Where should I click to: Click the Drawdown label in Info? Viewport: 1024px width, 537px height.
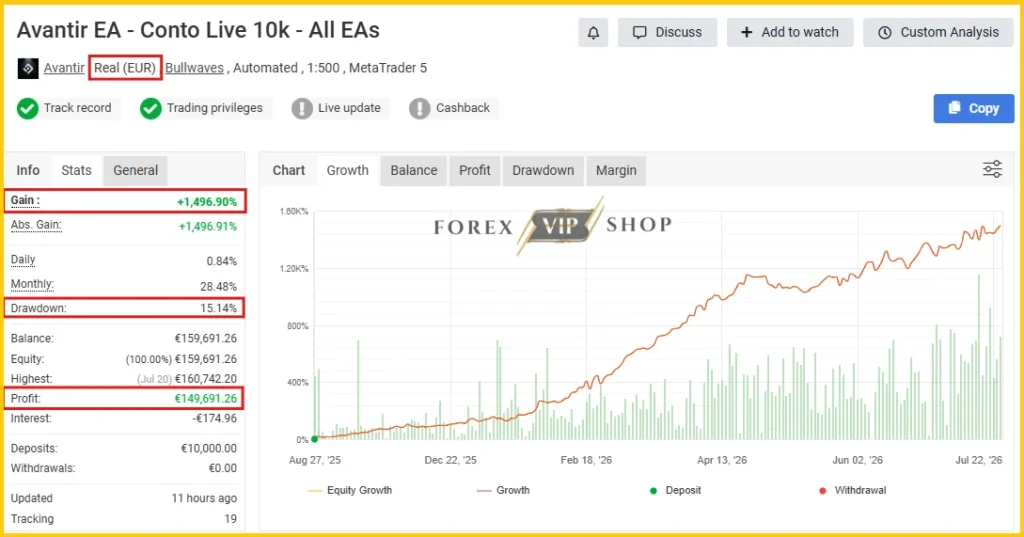39,308
